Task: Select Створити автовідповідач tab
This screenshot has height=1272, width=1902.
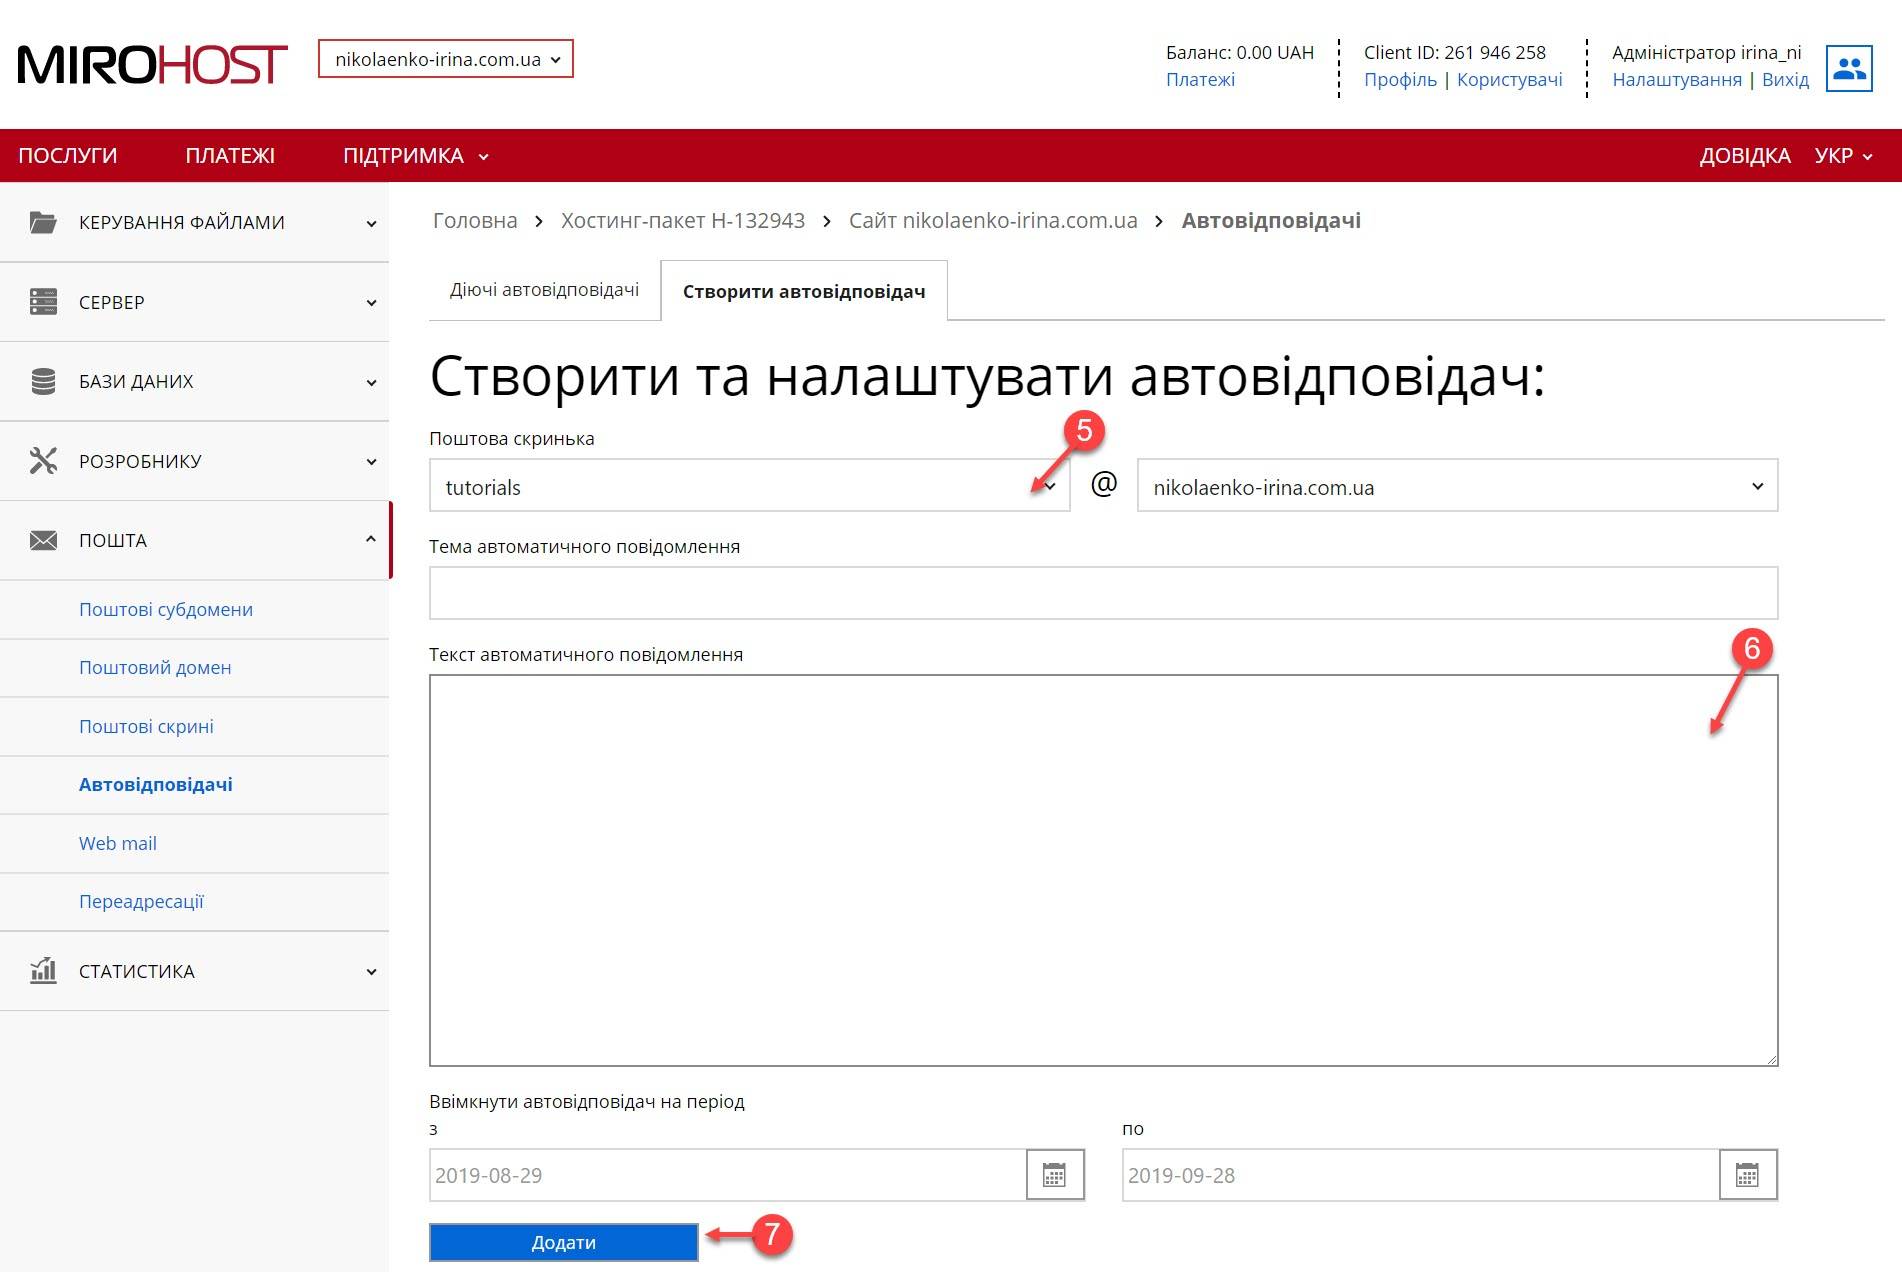Action: coord(804,291)
